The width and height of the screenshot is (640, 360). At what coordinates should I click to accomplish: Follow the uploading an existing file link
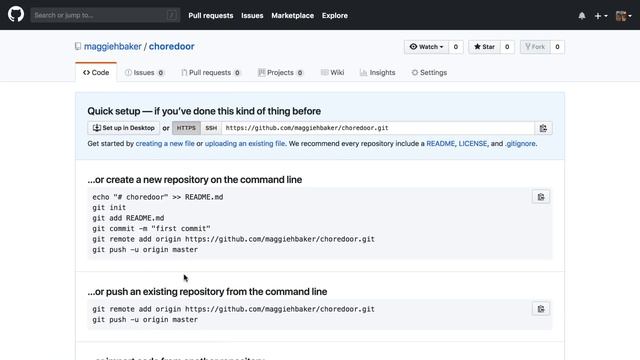coord(245,144)
